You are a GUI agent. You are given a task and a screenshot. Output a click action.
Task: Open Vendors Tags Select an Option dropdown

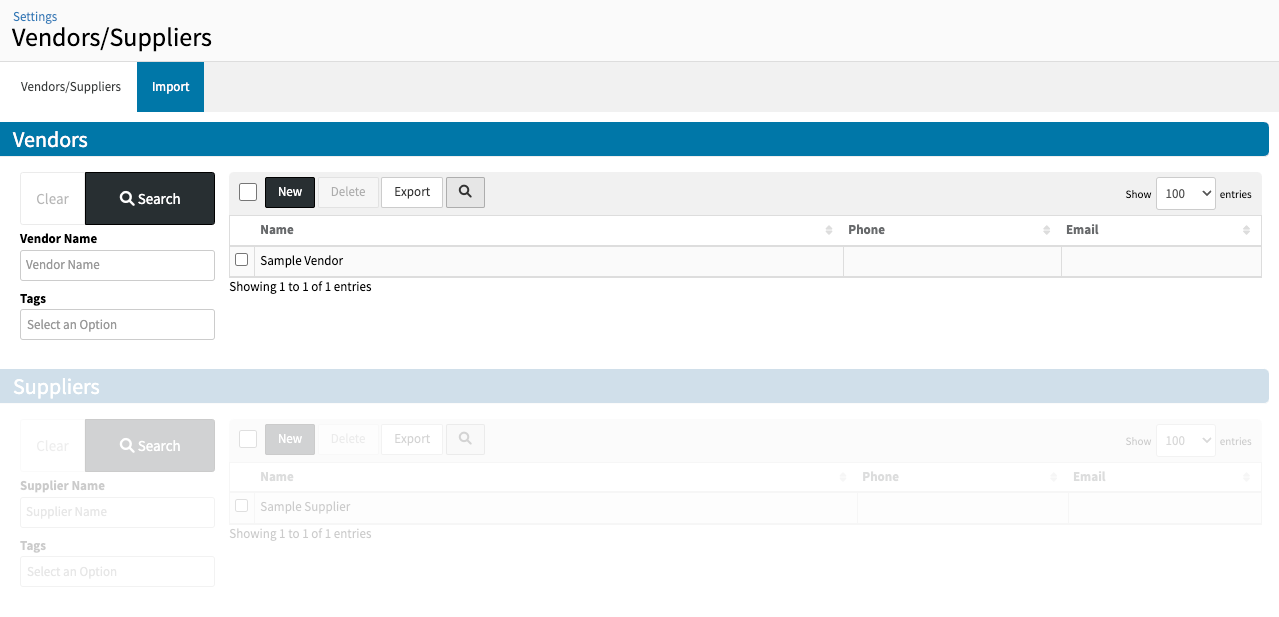coord(117,325)
